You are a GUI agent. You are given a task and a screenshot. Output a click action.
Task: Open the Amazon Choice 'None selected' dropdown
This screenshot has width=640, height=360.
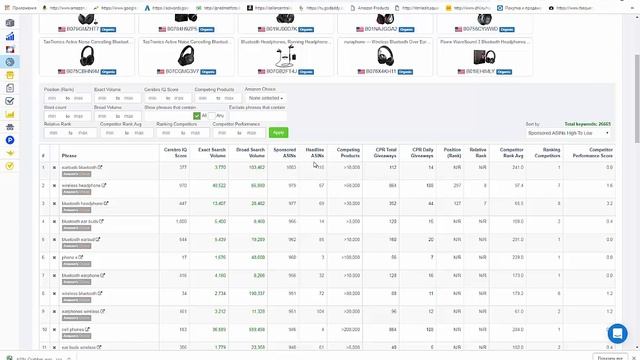[265, 98]
